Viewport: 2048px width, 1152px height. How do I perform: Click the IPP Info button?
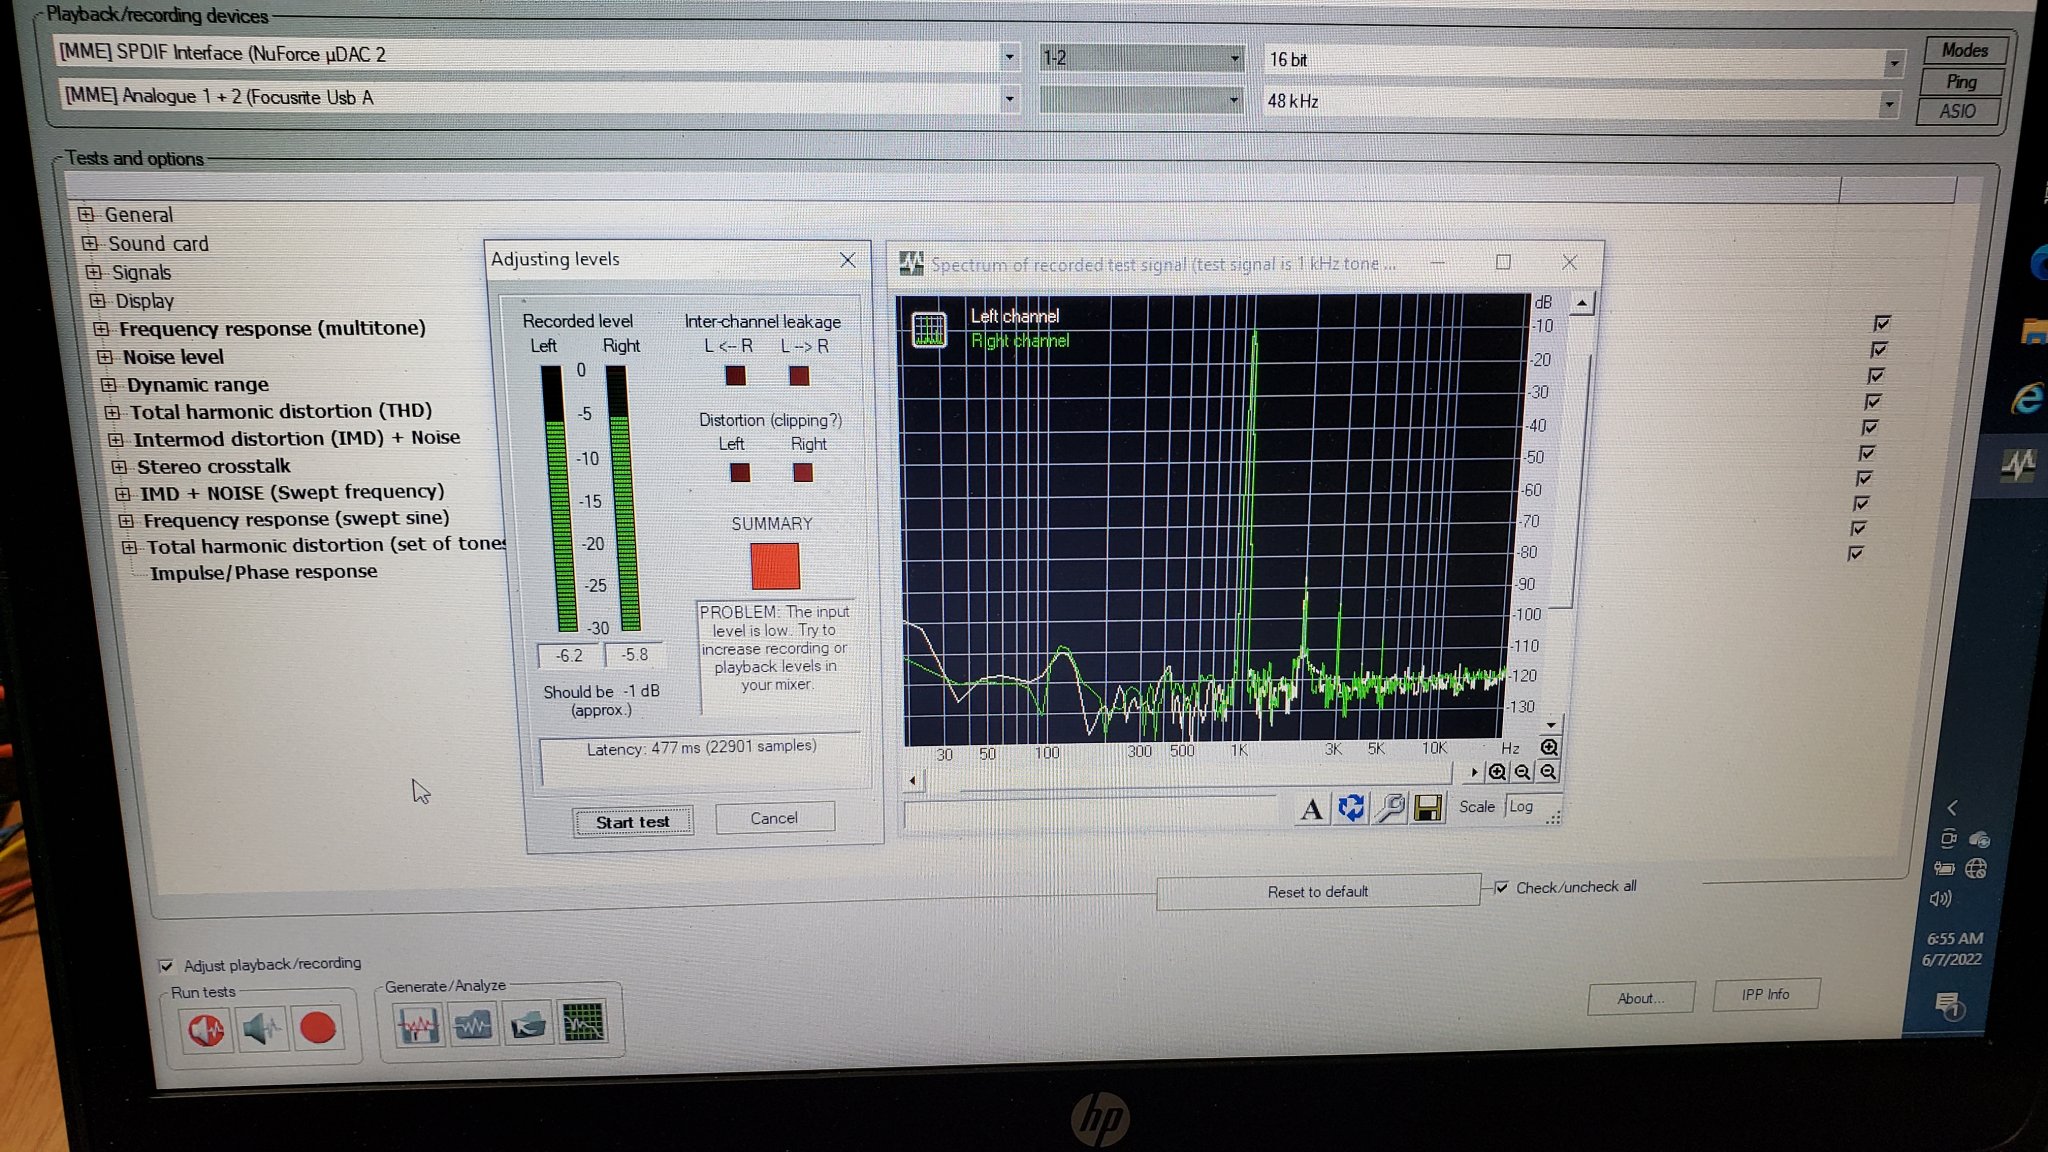pyautogui.click(x=1765, y=994)
